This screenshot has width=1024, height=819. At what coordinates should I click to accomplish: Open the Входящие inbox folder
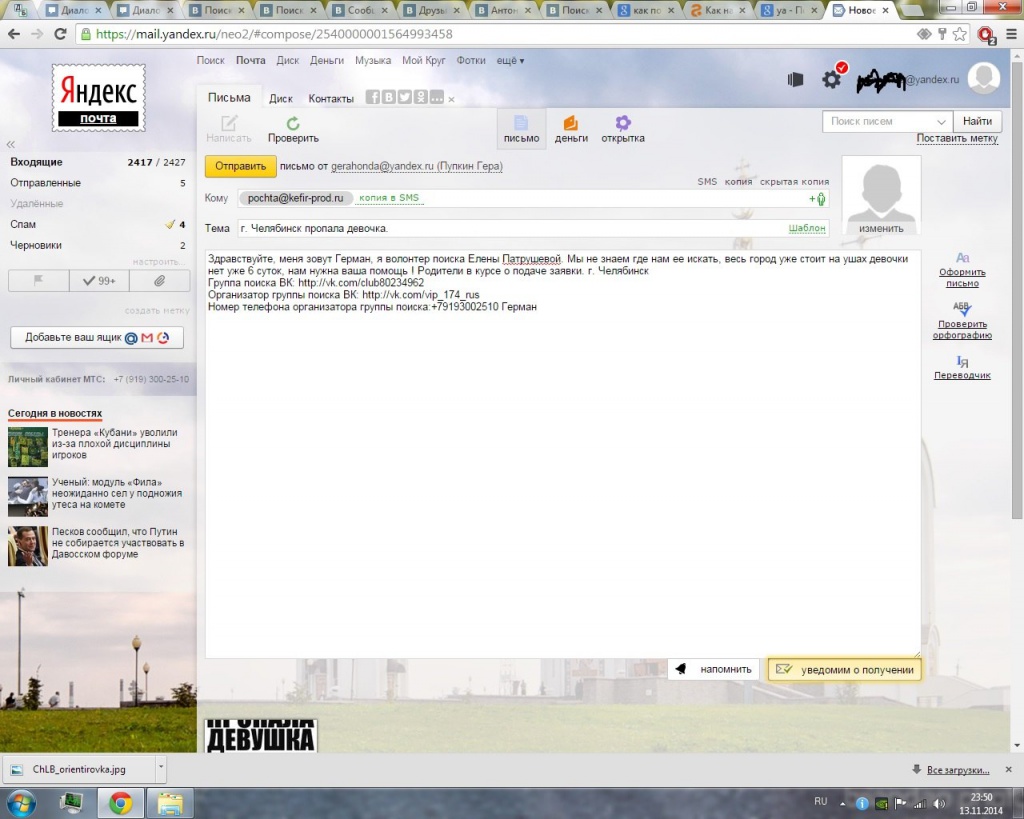pyautogui.click(x=37, y=162)
